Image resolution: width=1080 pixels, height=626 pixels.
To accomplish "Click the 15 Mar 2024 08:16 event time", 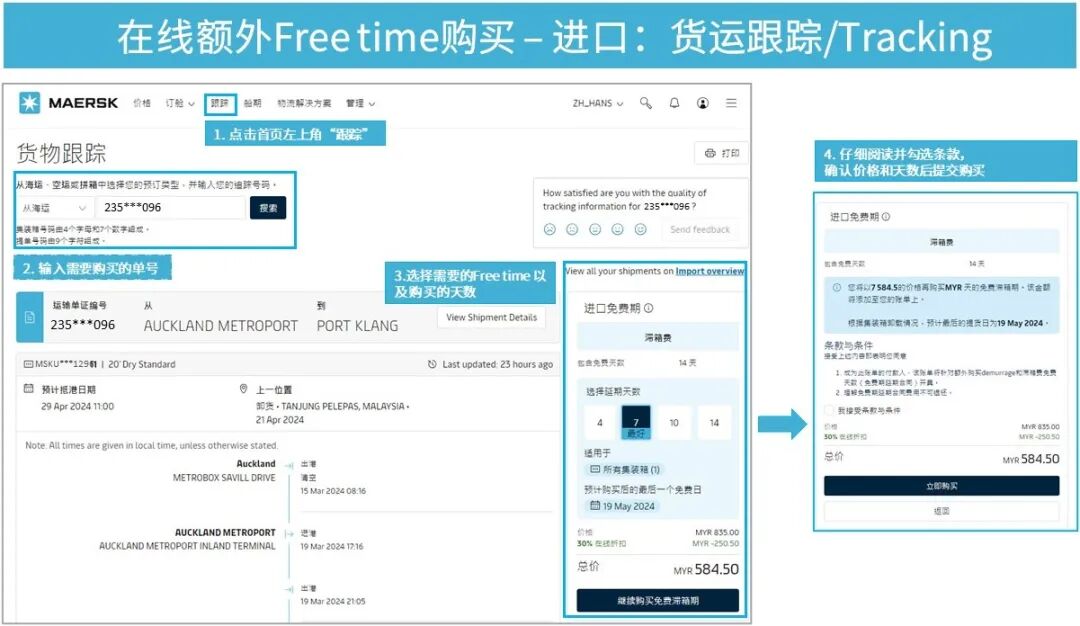I will tap(333, 491).
